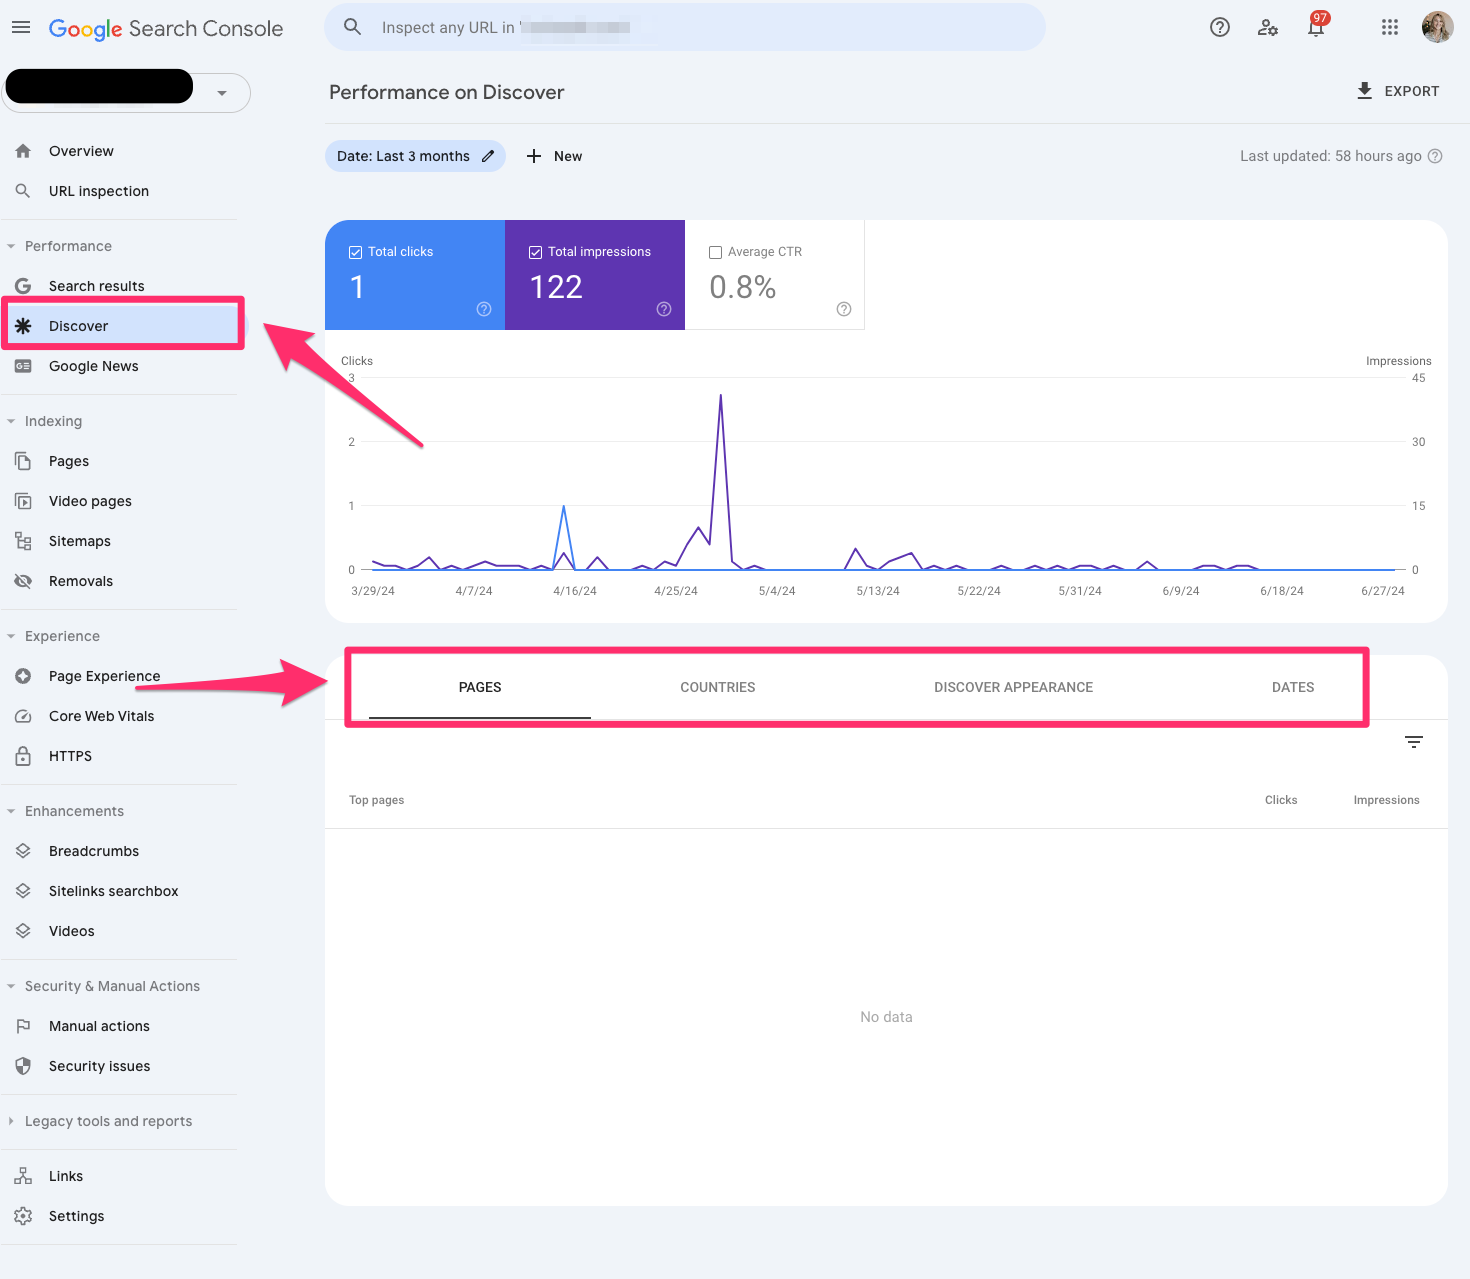Click the table filter rows icon

pyautogui.click(x=1414, y=742)
